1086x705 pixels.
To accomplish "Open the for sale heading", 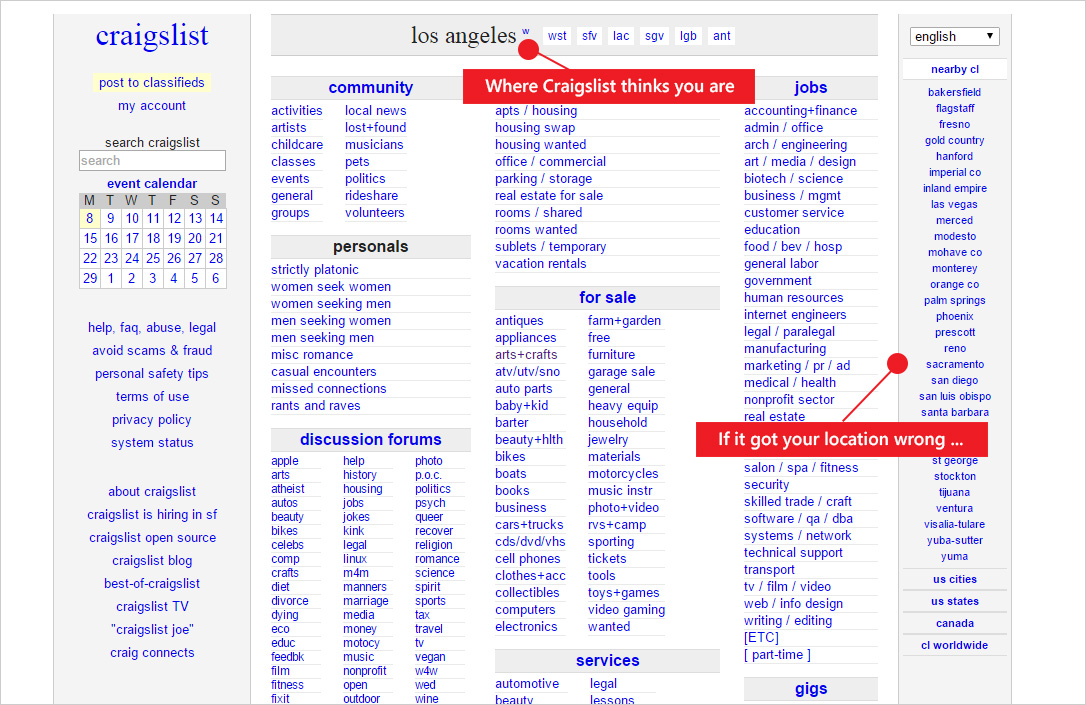I will (607, 297).
